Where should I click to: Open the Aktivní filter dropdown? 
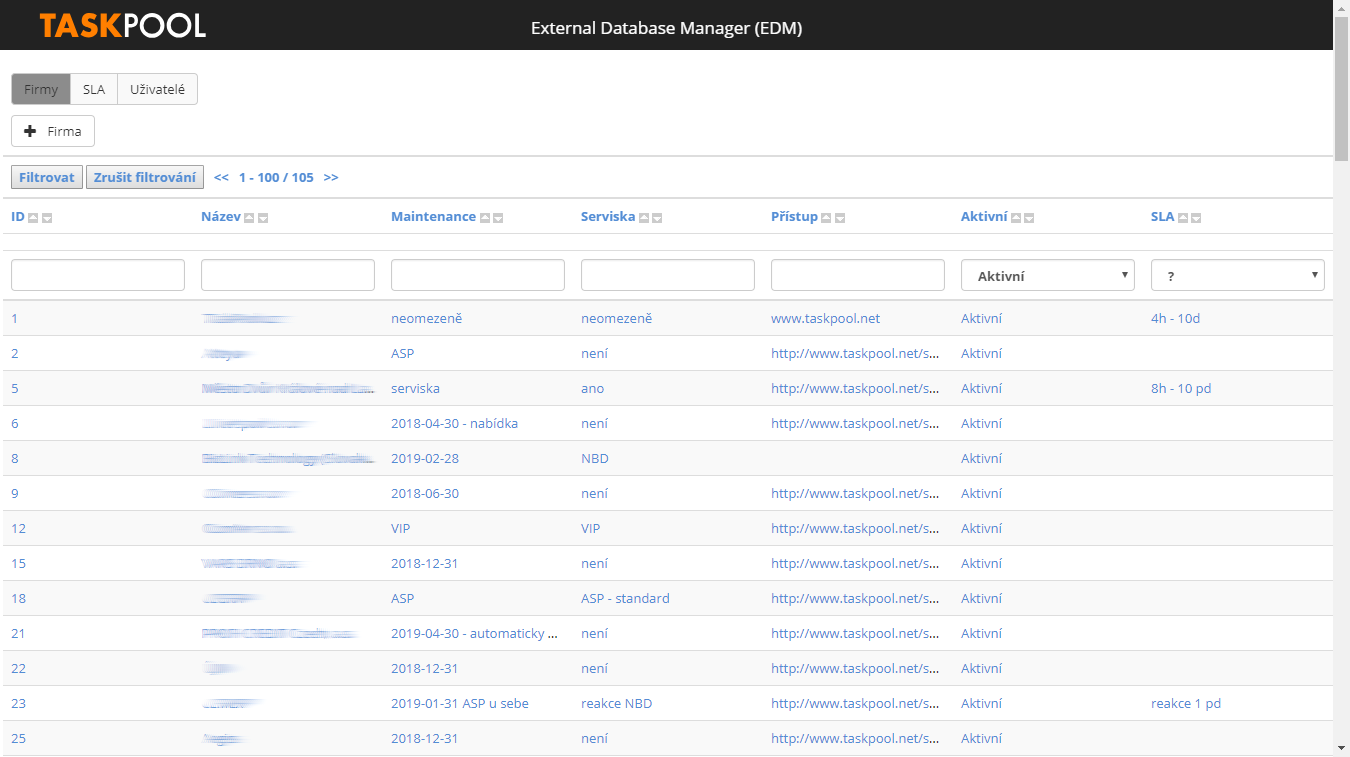coord(1048,275)
